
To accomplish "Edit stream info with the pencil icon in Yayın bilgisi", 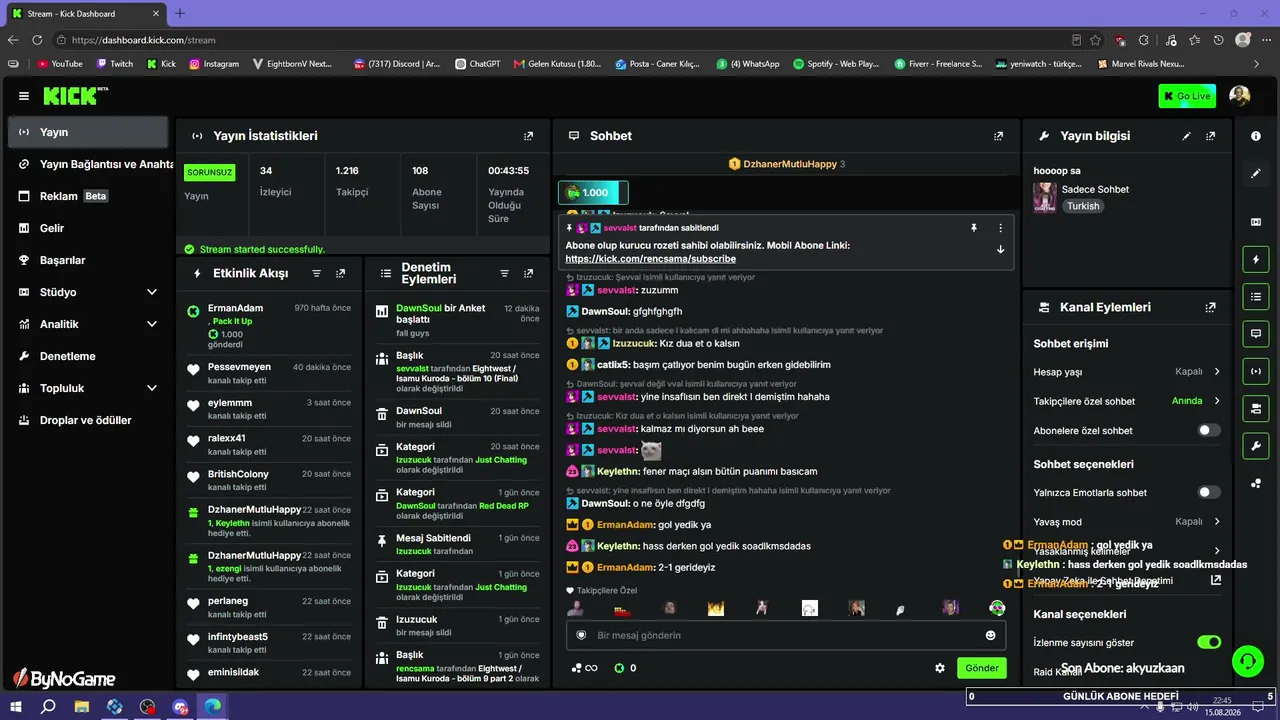I will 1187,136.
